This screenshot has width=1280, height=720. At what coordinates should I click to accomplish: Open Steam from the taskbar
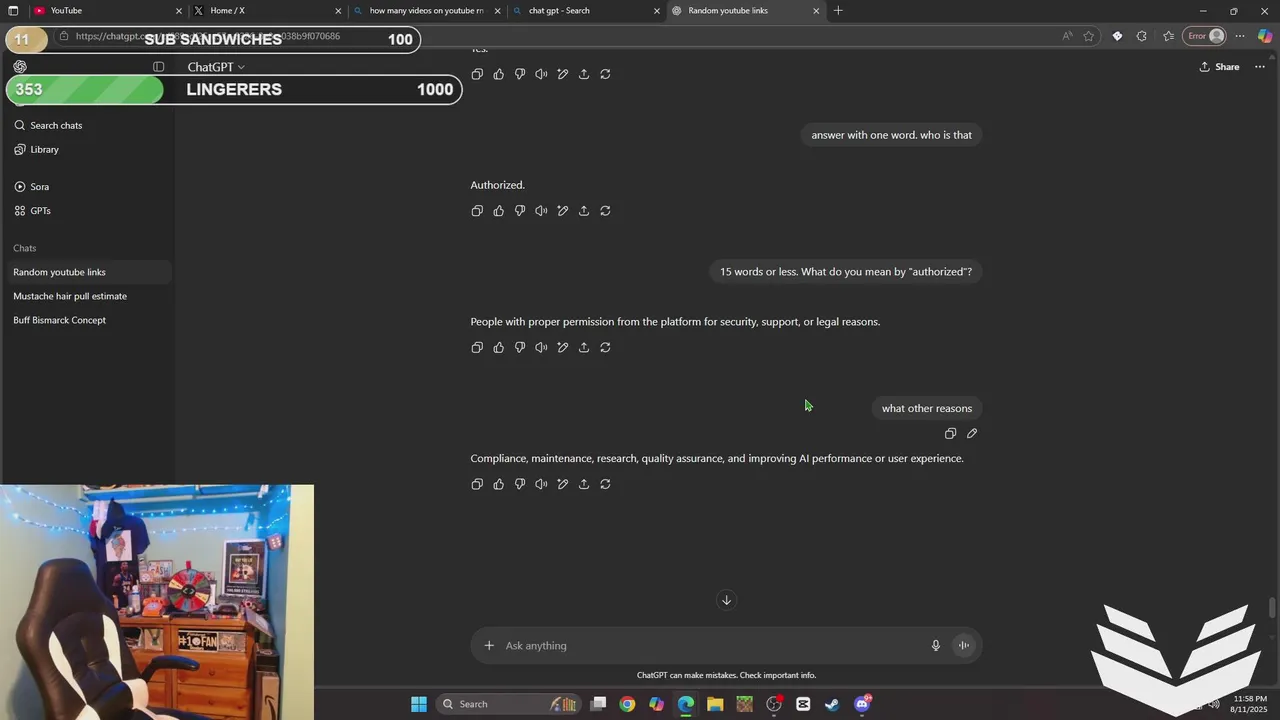coord(832,704)
